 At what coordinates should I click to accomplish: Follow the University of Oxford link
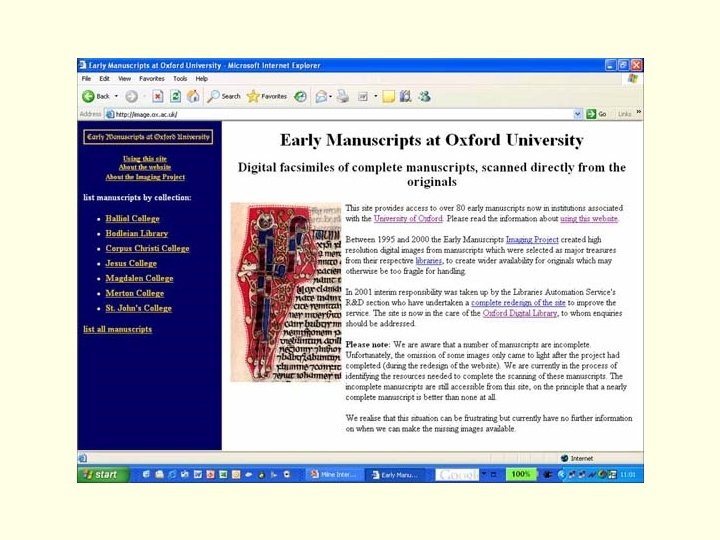coord(408,219)
